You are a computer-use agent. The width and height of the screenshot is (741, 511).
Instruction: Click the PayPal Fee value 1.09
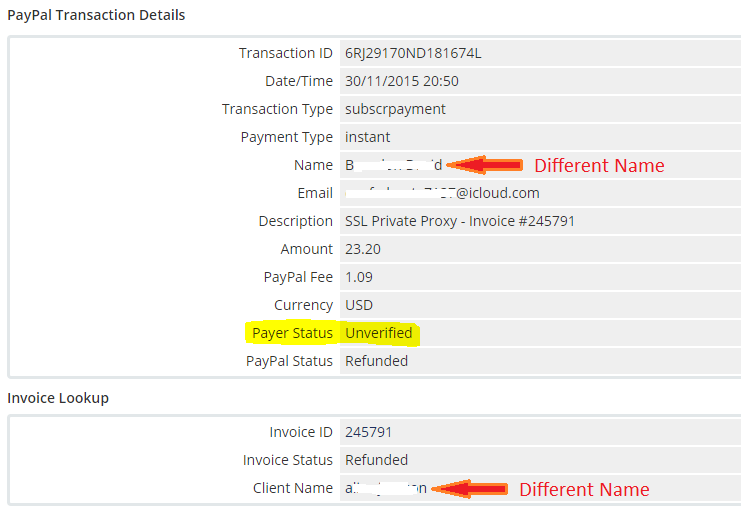pos(359,277)
